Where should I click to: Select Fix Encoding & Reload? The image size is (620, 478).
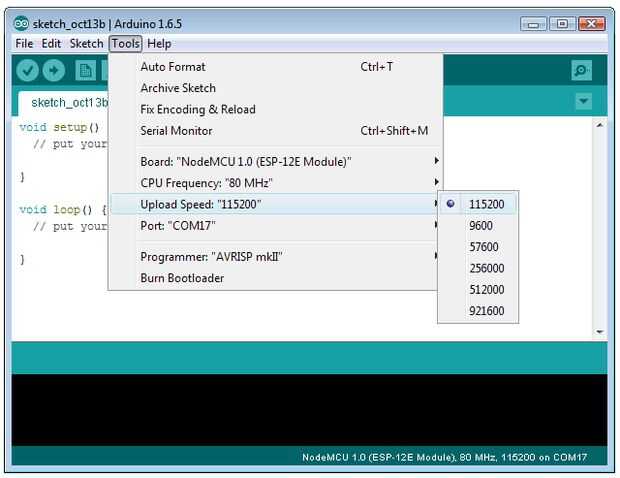coord(276,110)
